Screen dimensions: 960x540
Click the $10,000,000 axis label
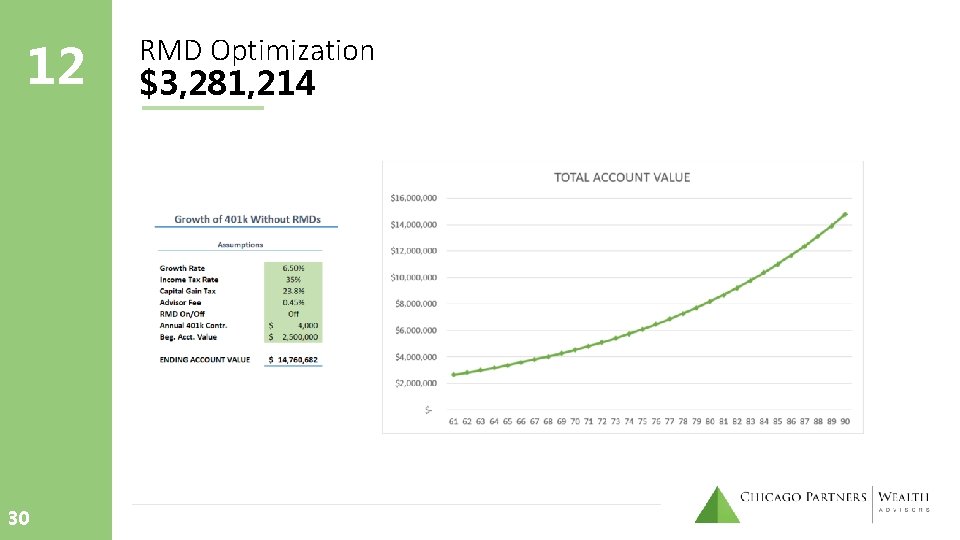click(413, 277)
